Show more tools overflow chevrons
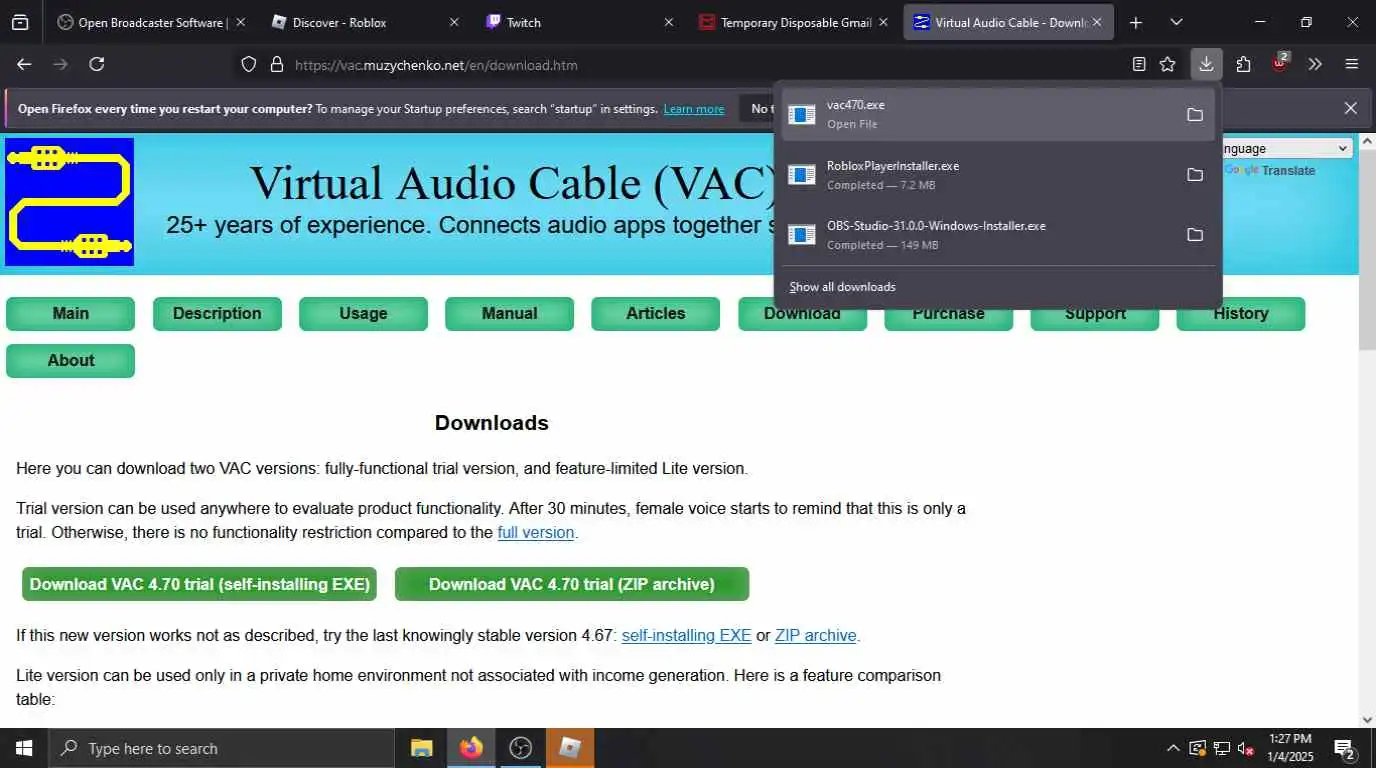Image resolution: width=1376 pixels, height=768 pixels. click(1315, 64)
